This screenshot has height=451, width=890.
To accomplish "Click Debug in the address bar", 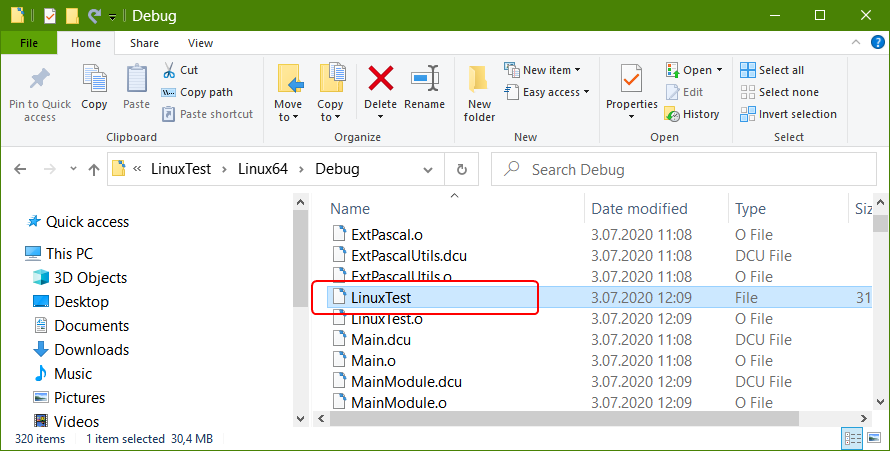I will coord(337,169).
